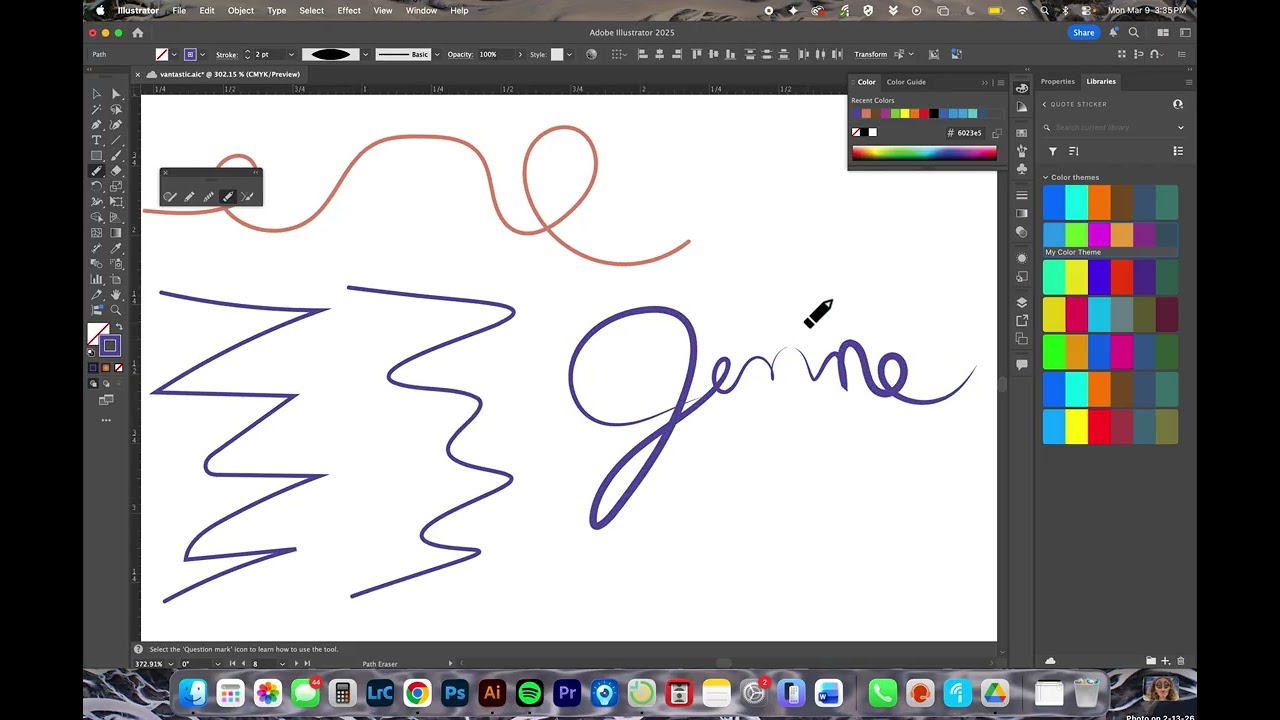Open the Symbols panel from dock
The height and width of the screenshot is (720, 1280).
tap(1022, 169)
